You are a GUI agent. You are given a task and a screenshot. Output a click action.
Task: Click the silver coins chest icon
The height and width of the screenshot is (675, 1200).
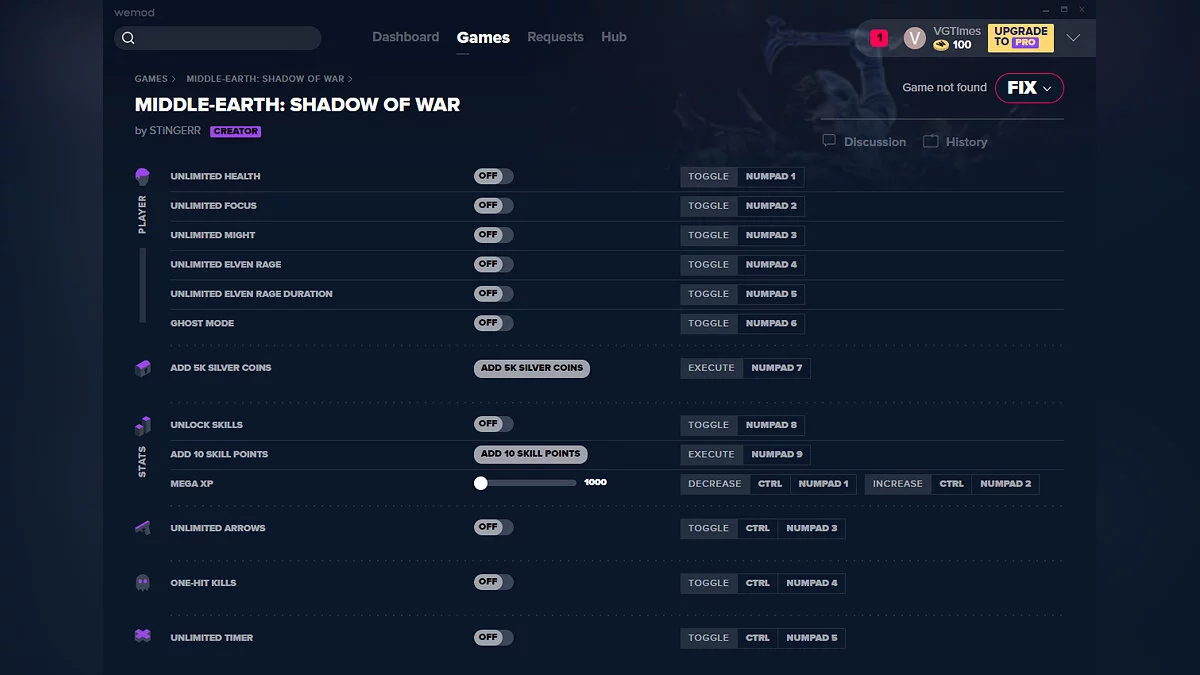click(142, 368)
